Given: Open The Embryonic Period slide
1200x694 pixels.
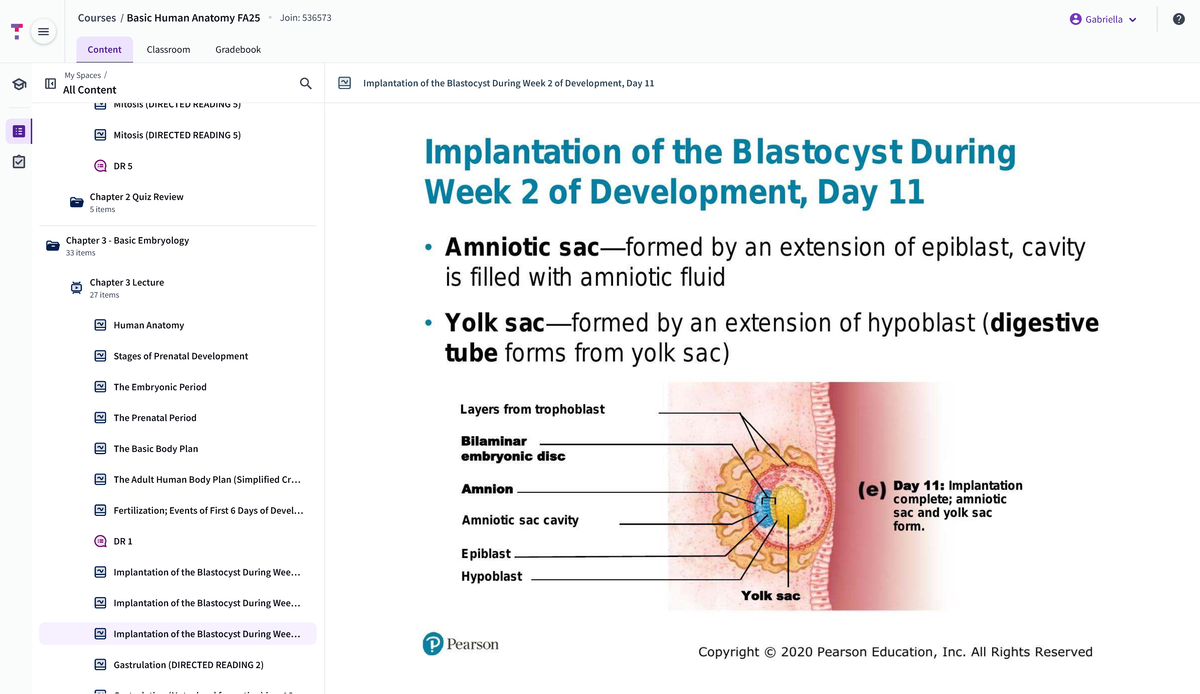Looking at the screenshot, I should (160, 387).
